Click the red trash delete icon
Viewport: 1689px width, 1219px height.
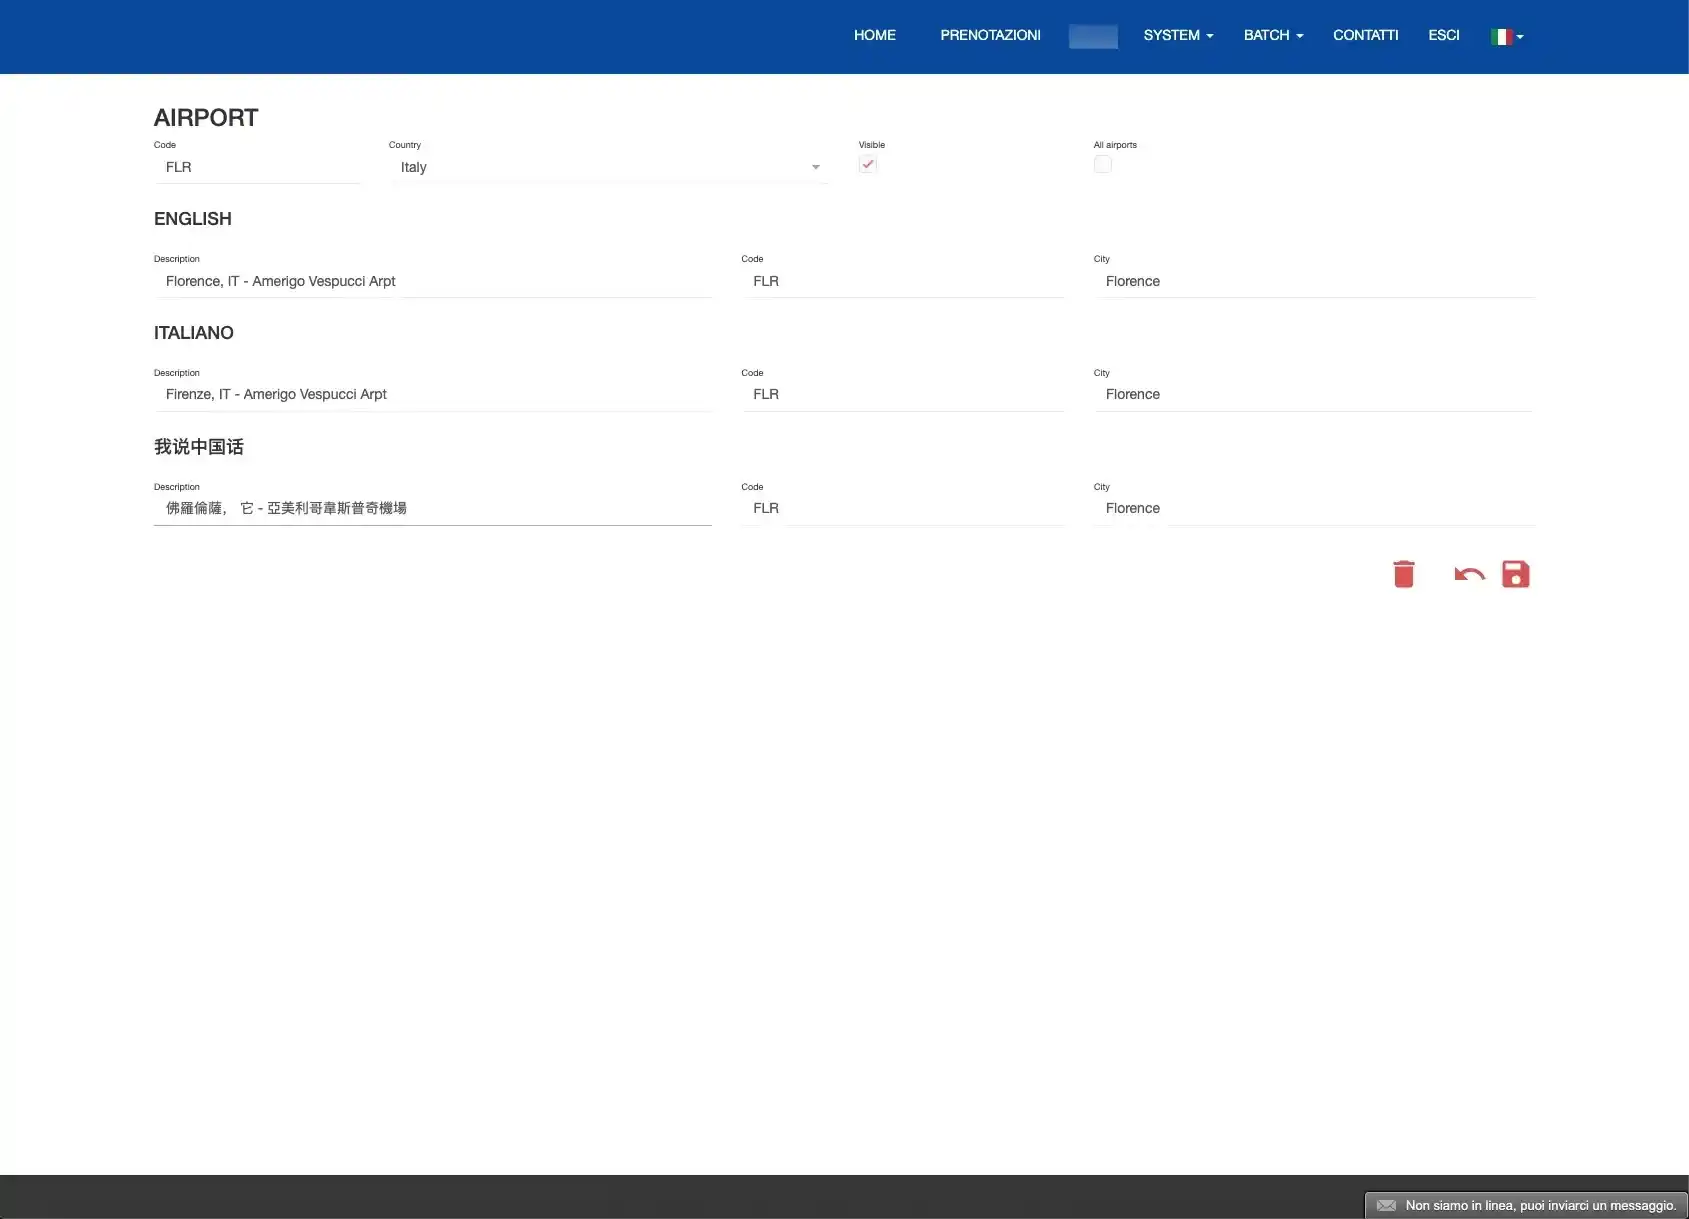point(1403,574)
